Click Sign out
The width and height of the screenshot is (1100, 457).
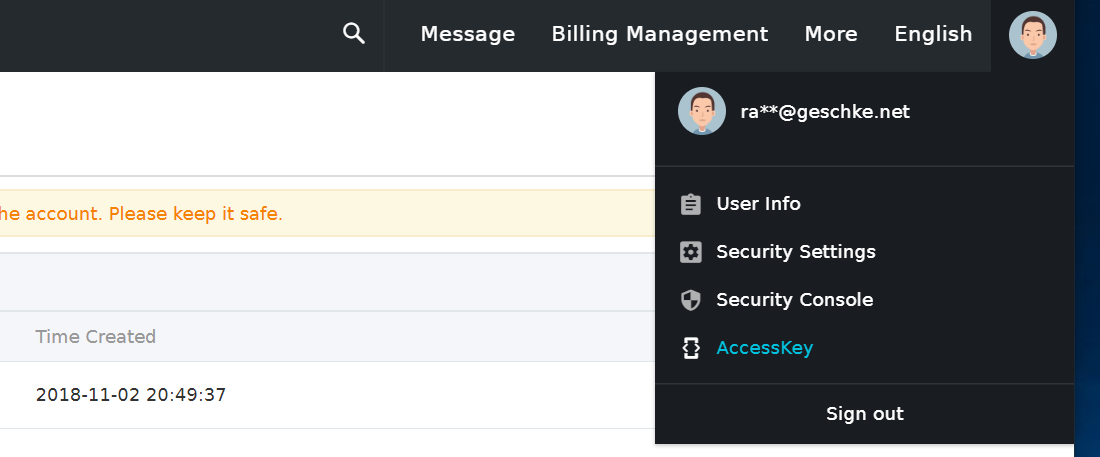865,413
